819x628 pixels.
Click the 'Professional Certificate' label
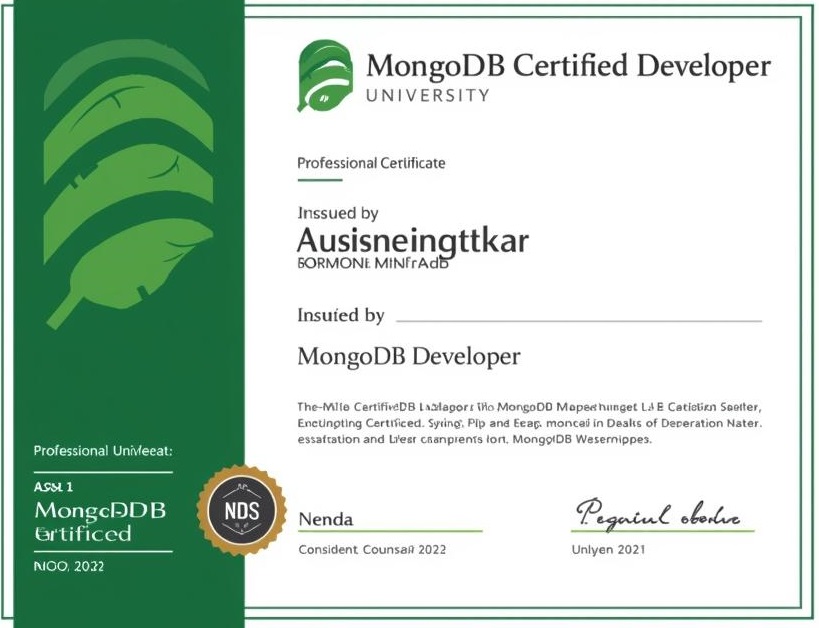pyautogui.click(x=371, y=163)
